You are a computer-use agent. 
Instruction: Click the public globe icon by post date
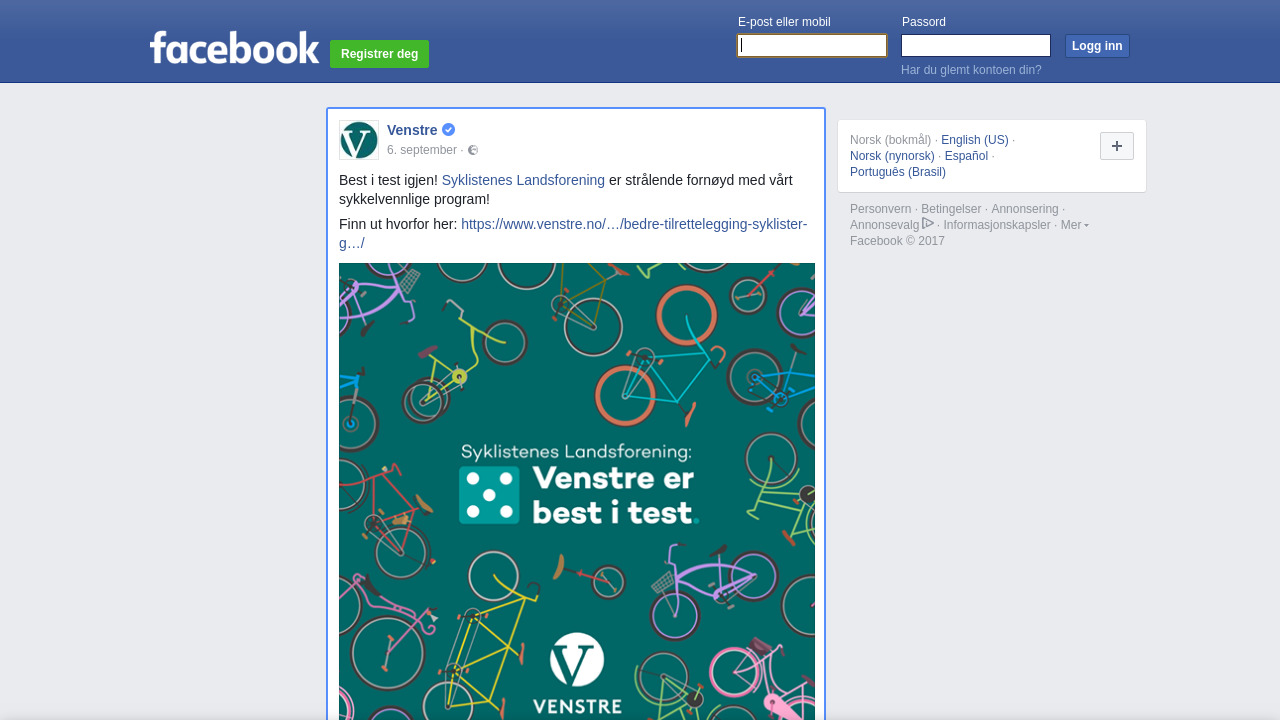(473, 150)
